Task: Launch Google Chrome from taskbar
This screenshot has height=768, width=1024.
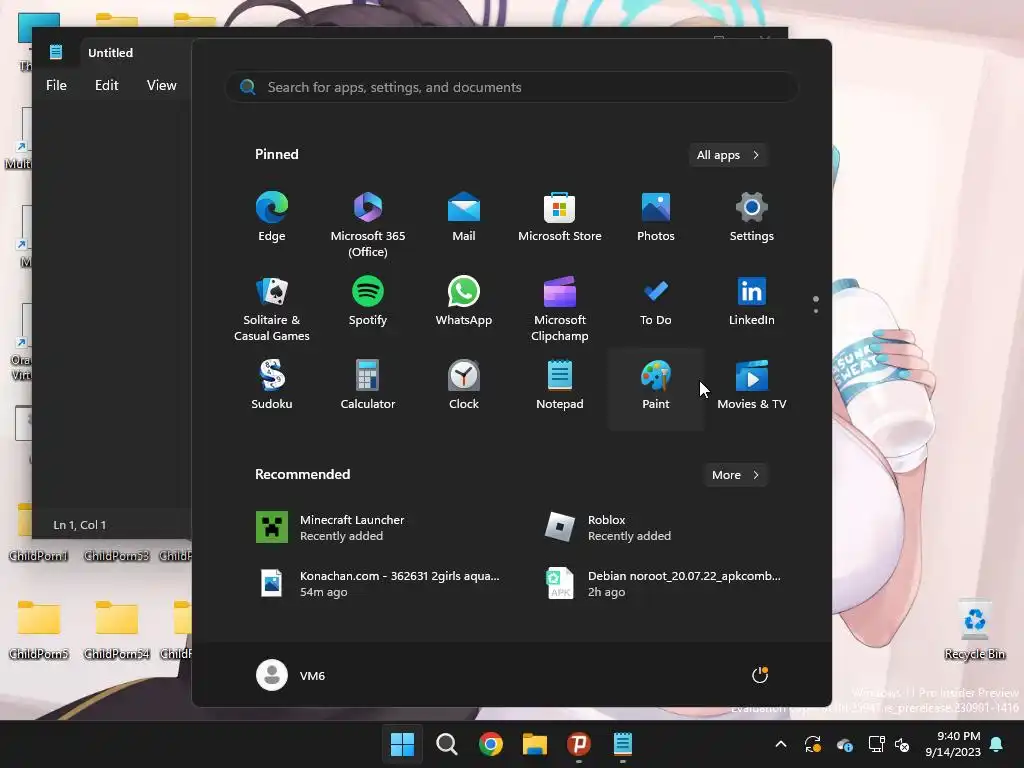Action: [x=490, y=744]
